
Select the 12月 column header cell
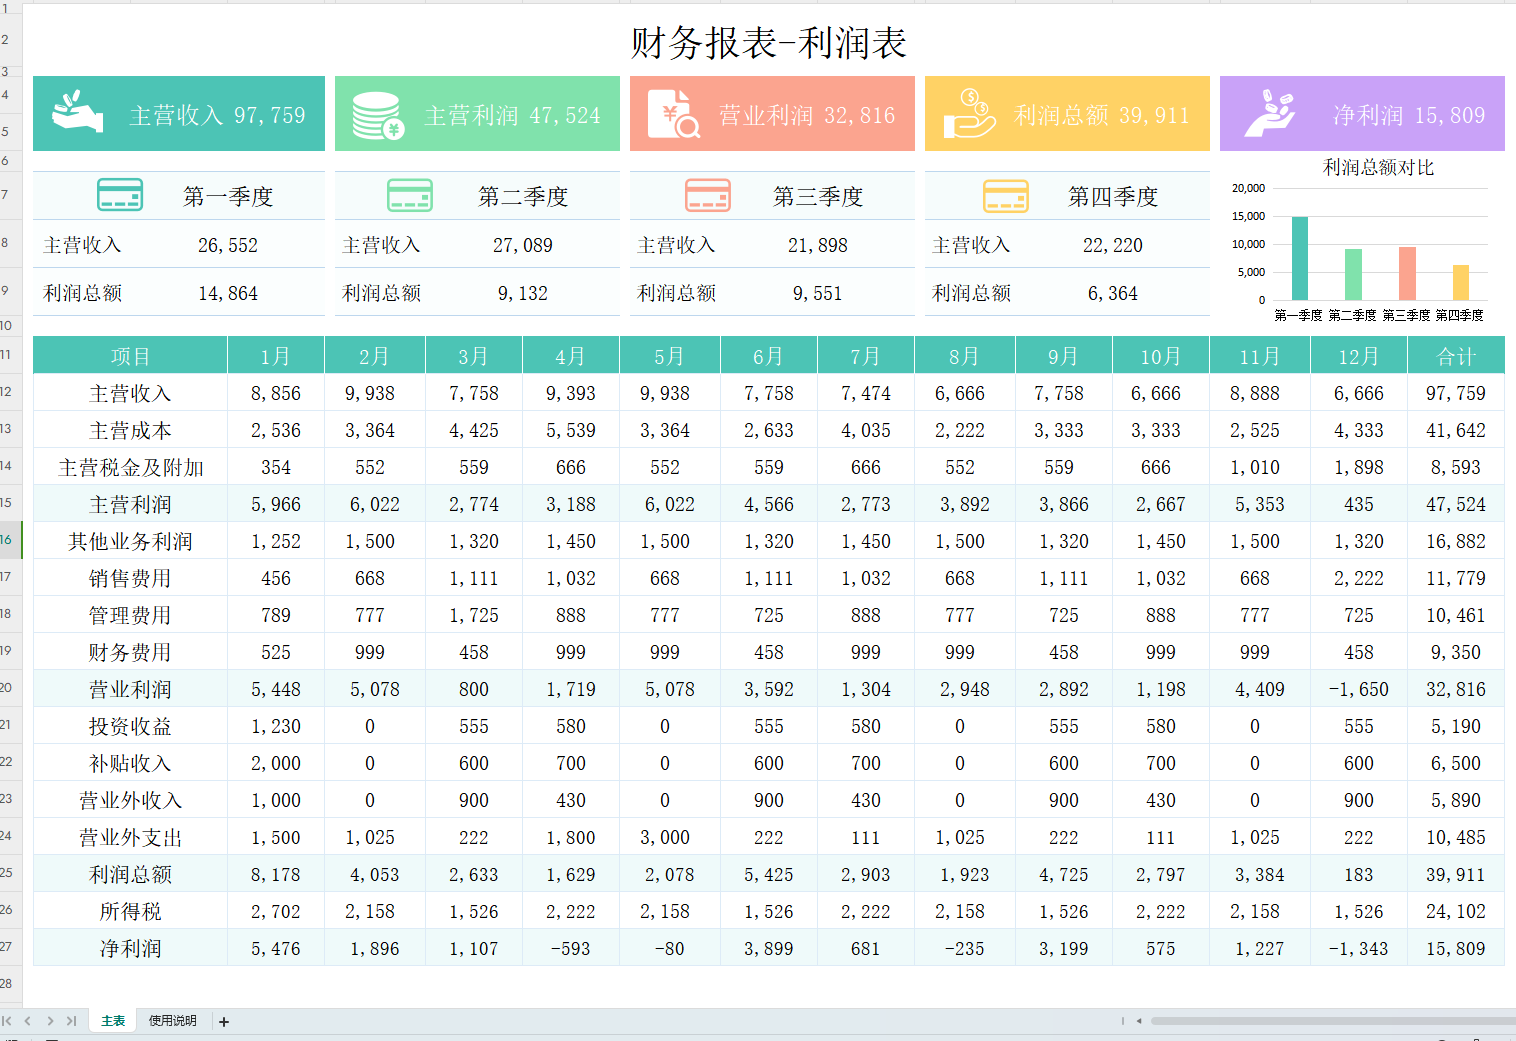click(x=1358, y=356)
